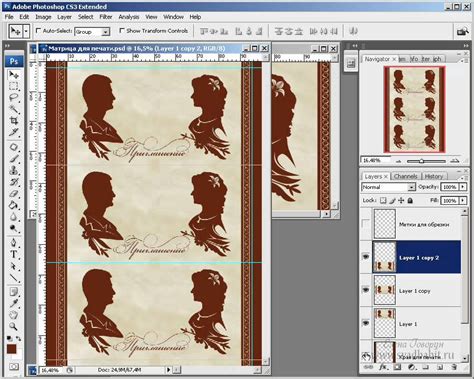Toggle lock image pixels brush icon
The height and width of the screenshot is (379, 474).
[x=392, y=200]
